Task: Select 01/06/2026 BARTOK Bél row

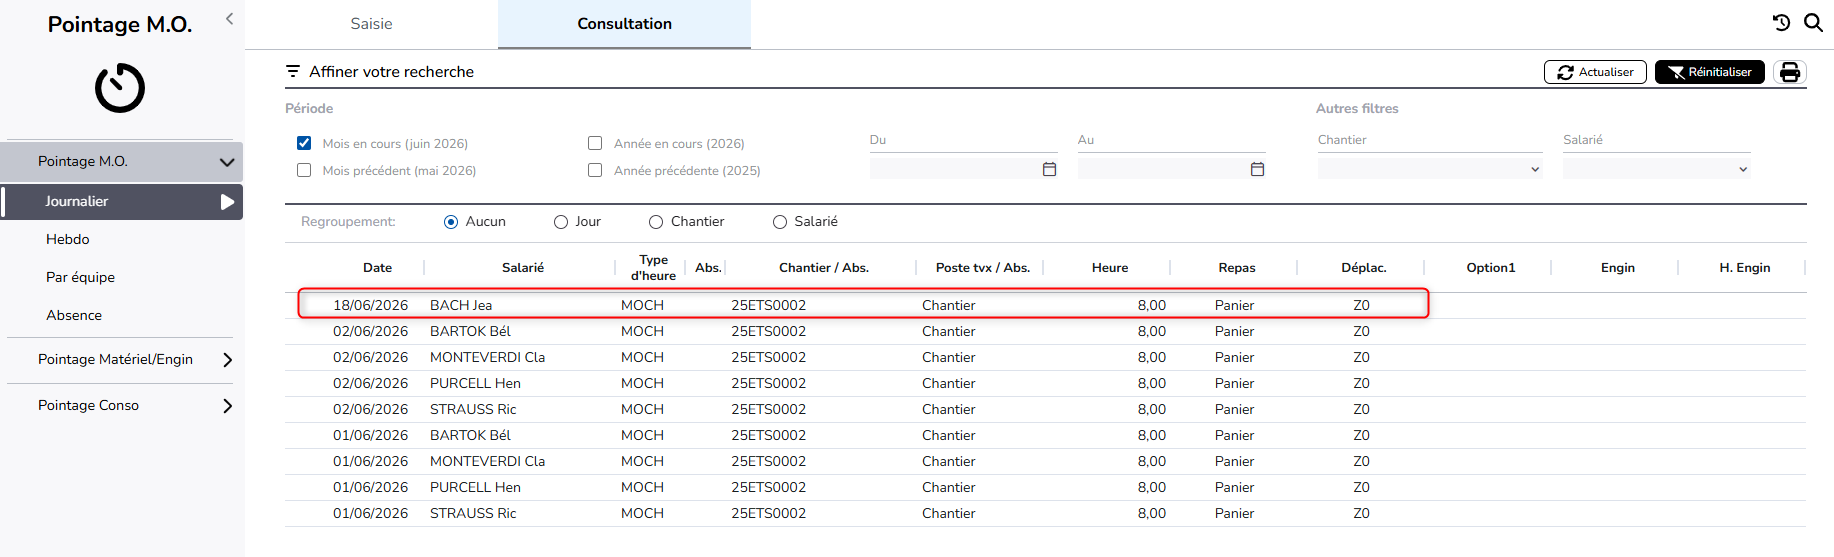Action: pyautogui.click(x=1045, y=435)
